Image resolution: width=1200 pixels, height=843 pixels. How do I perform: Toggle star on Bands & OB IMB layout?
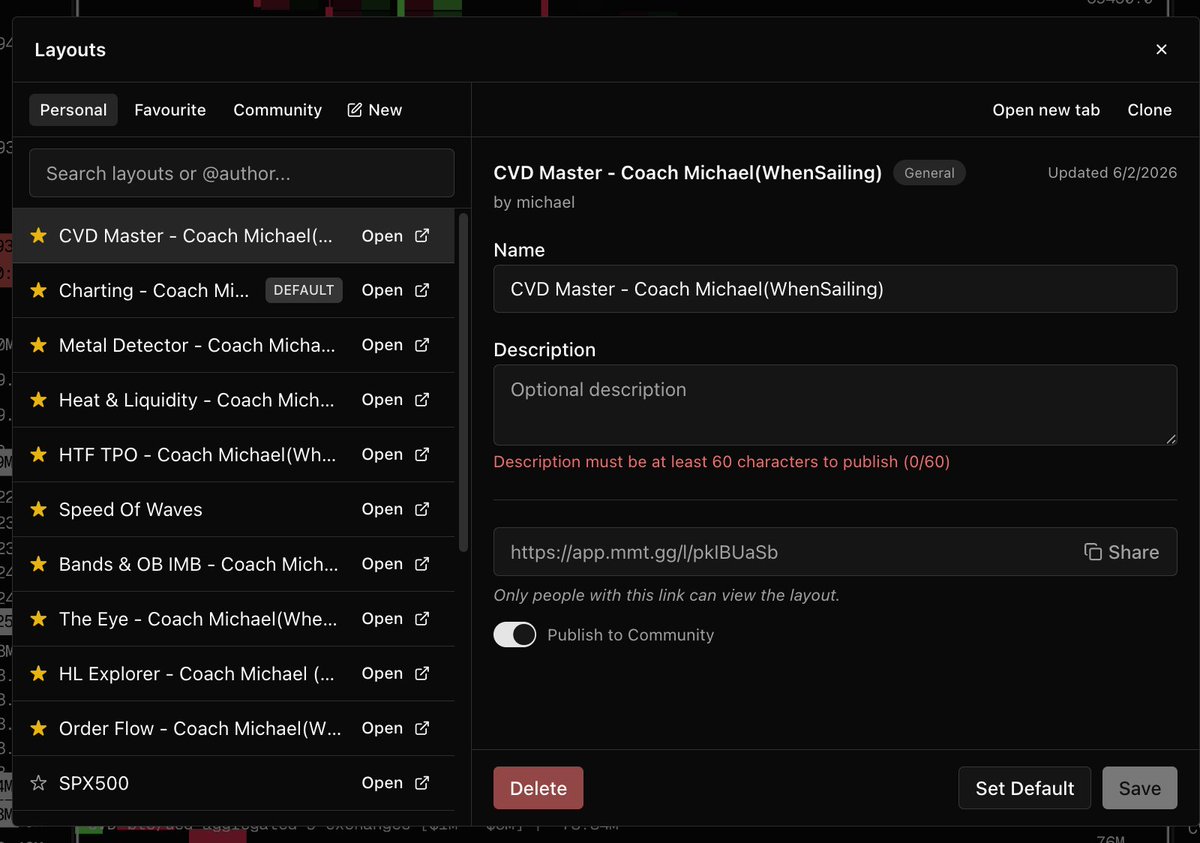click(38, 564)
